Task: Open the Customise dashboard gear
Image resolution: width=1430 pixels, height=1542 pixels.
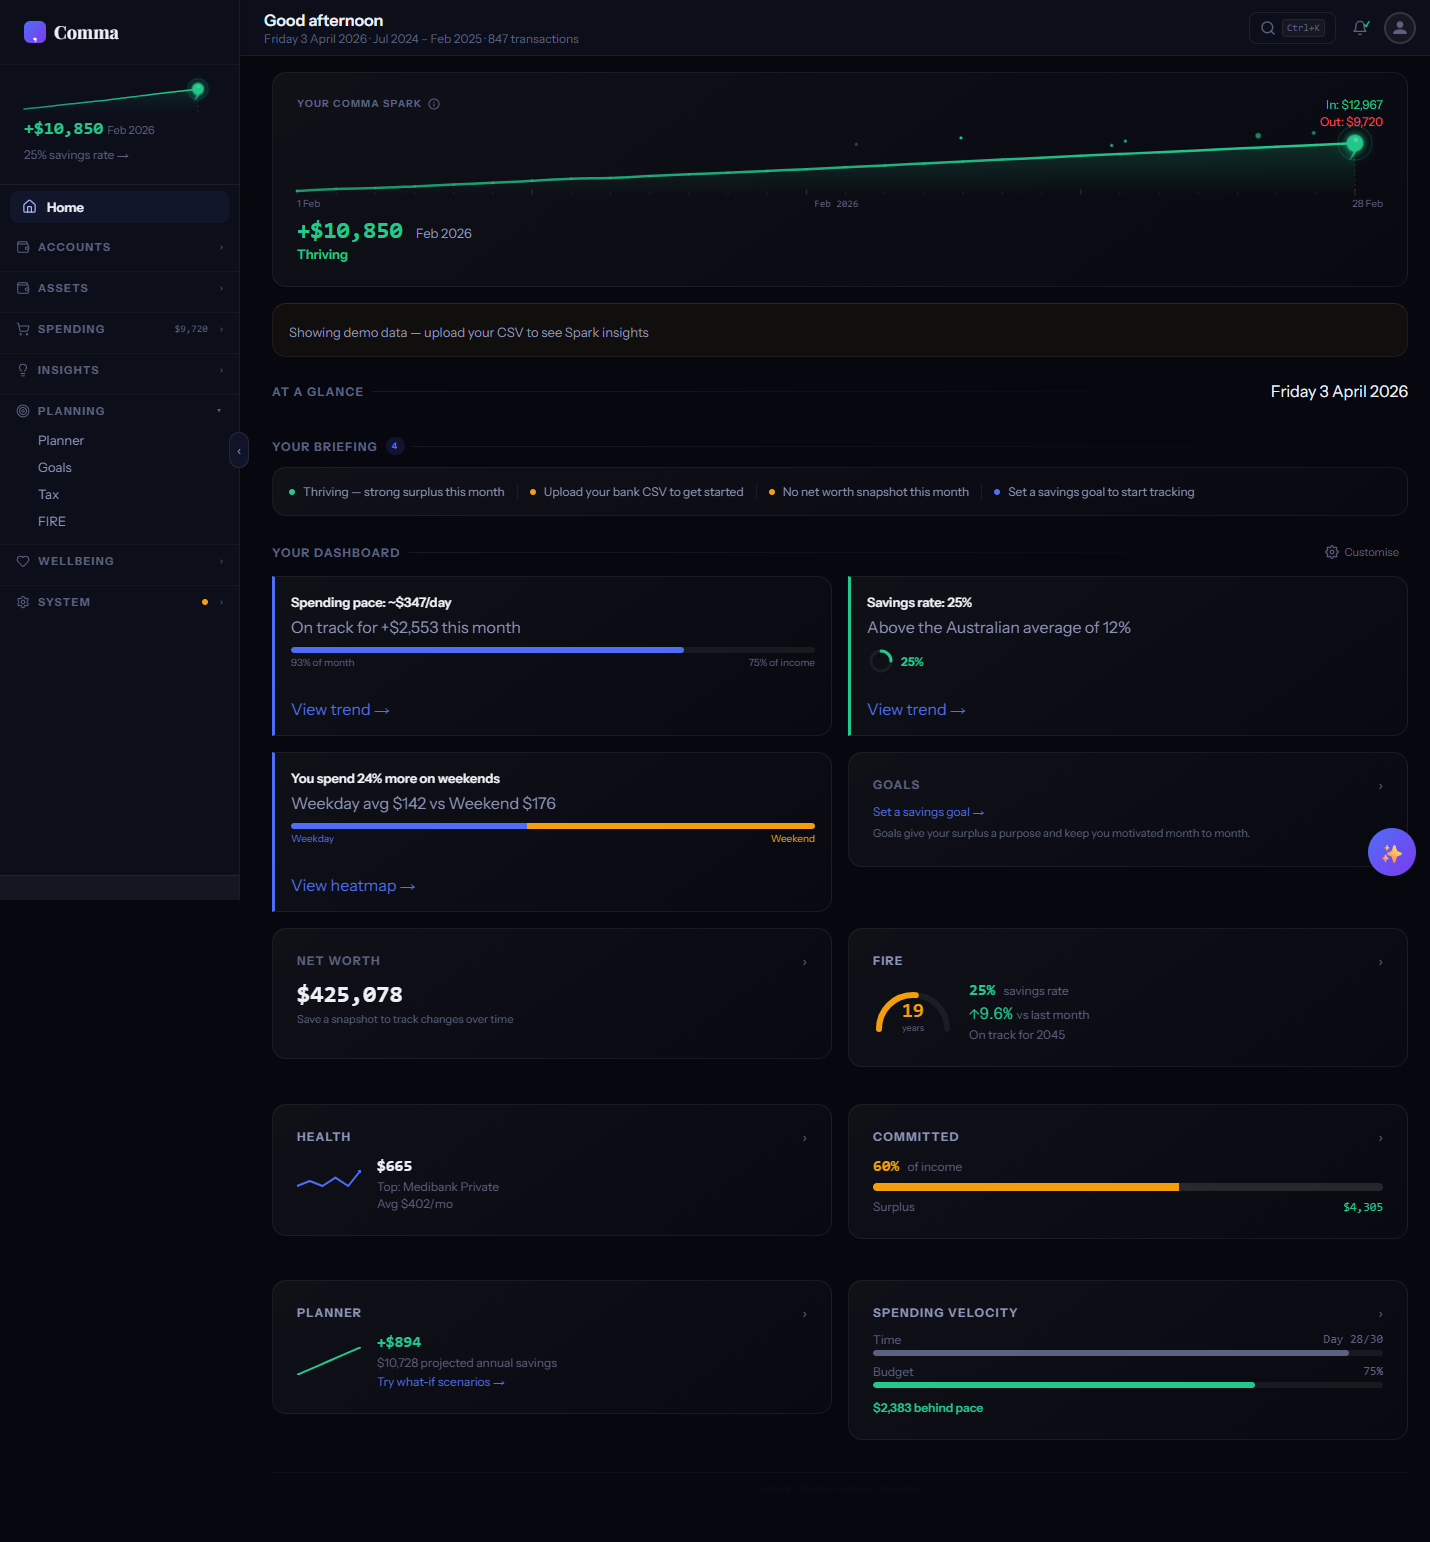Action: (1331, 552)
